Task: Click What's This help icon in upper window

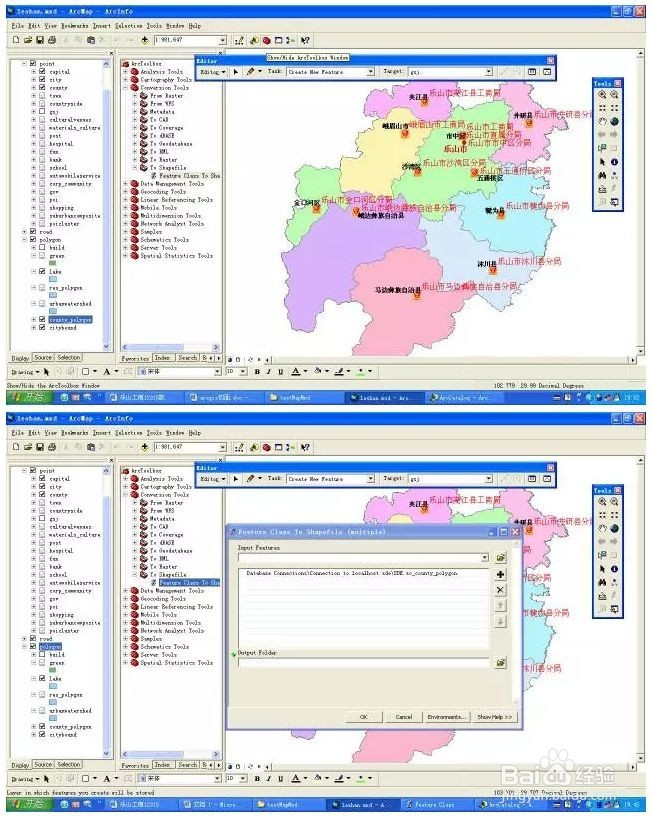Action: (306, 40)
